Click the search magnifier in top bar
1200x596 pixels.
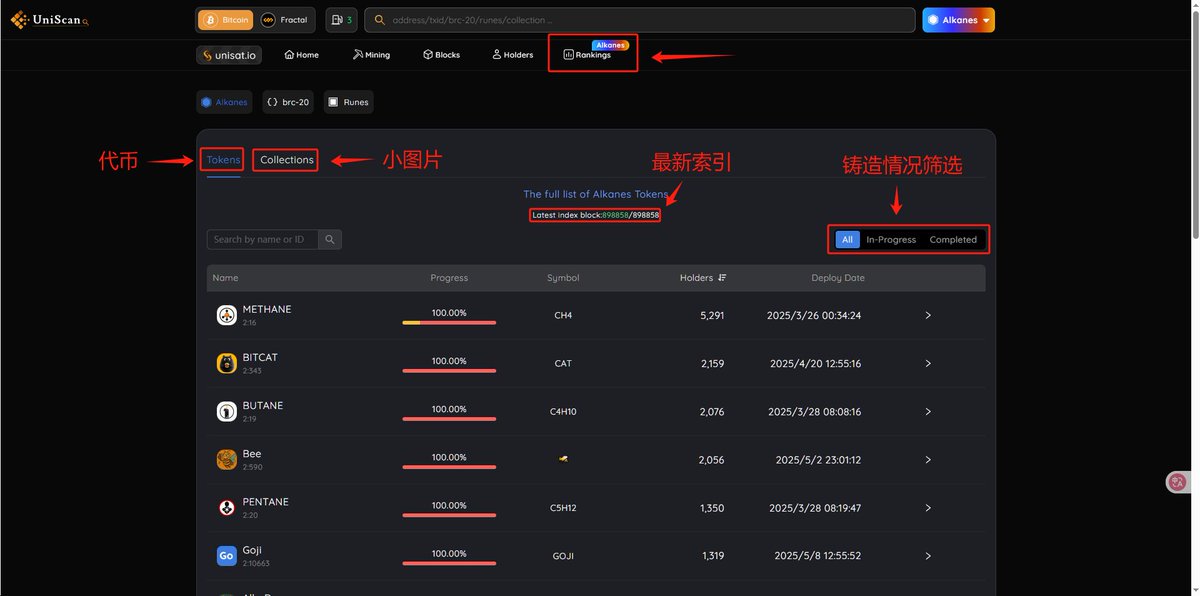click(378, 20)
